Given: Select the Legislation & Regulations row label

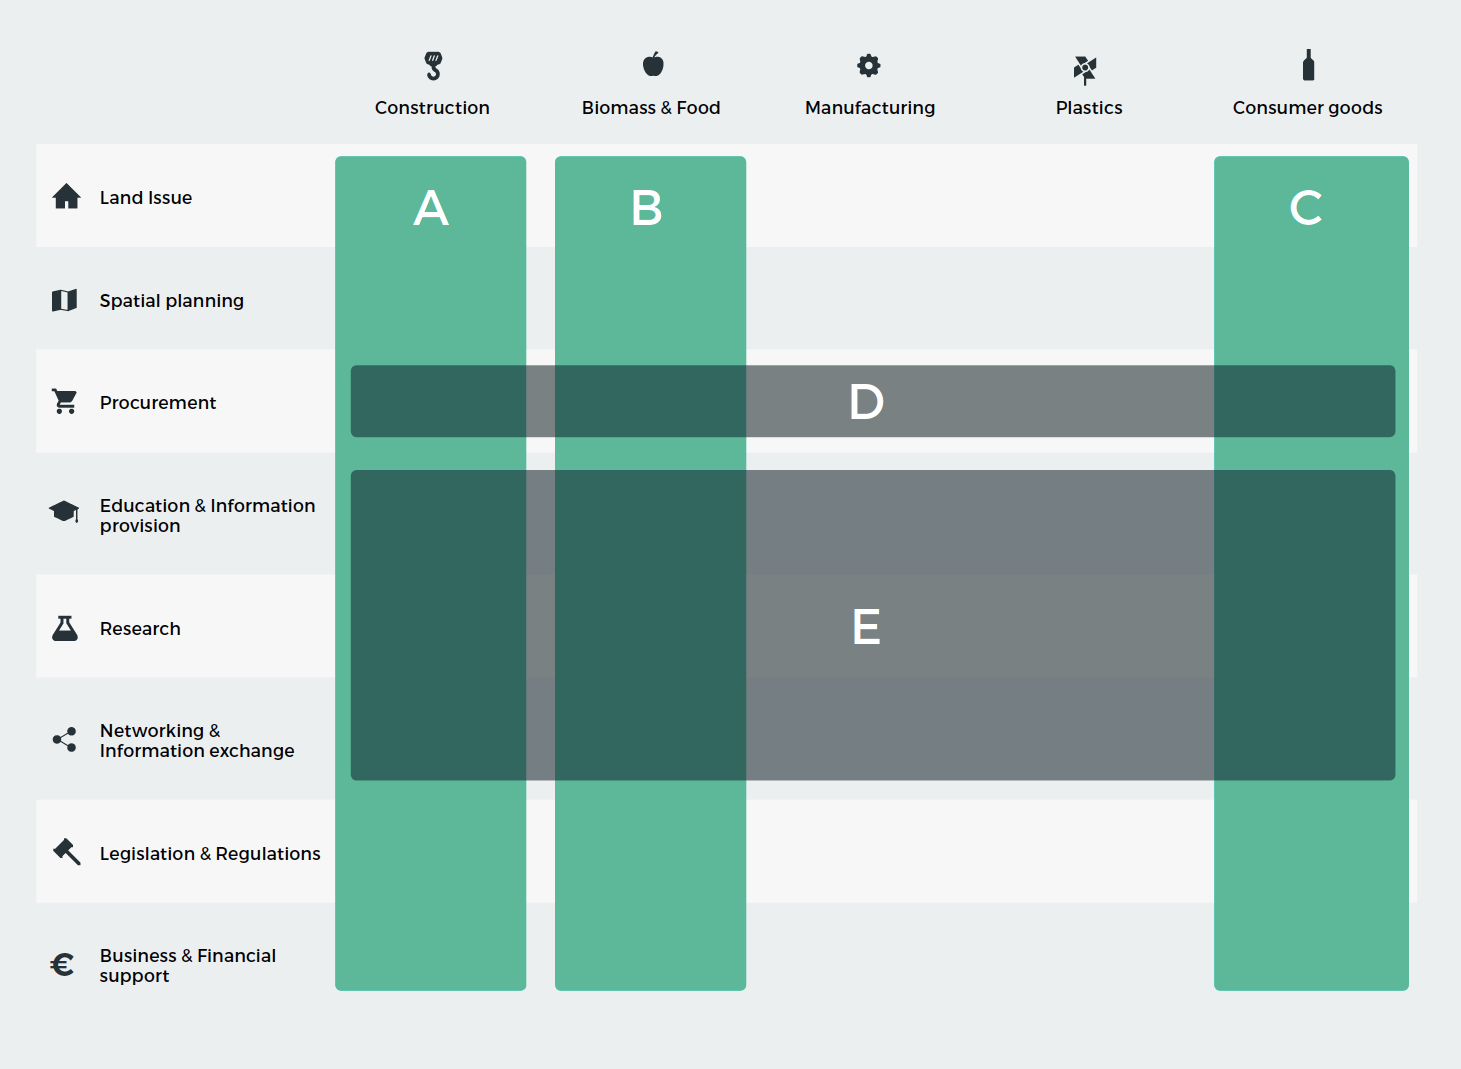Looking at the screenshot, I should (210, 854).
